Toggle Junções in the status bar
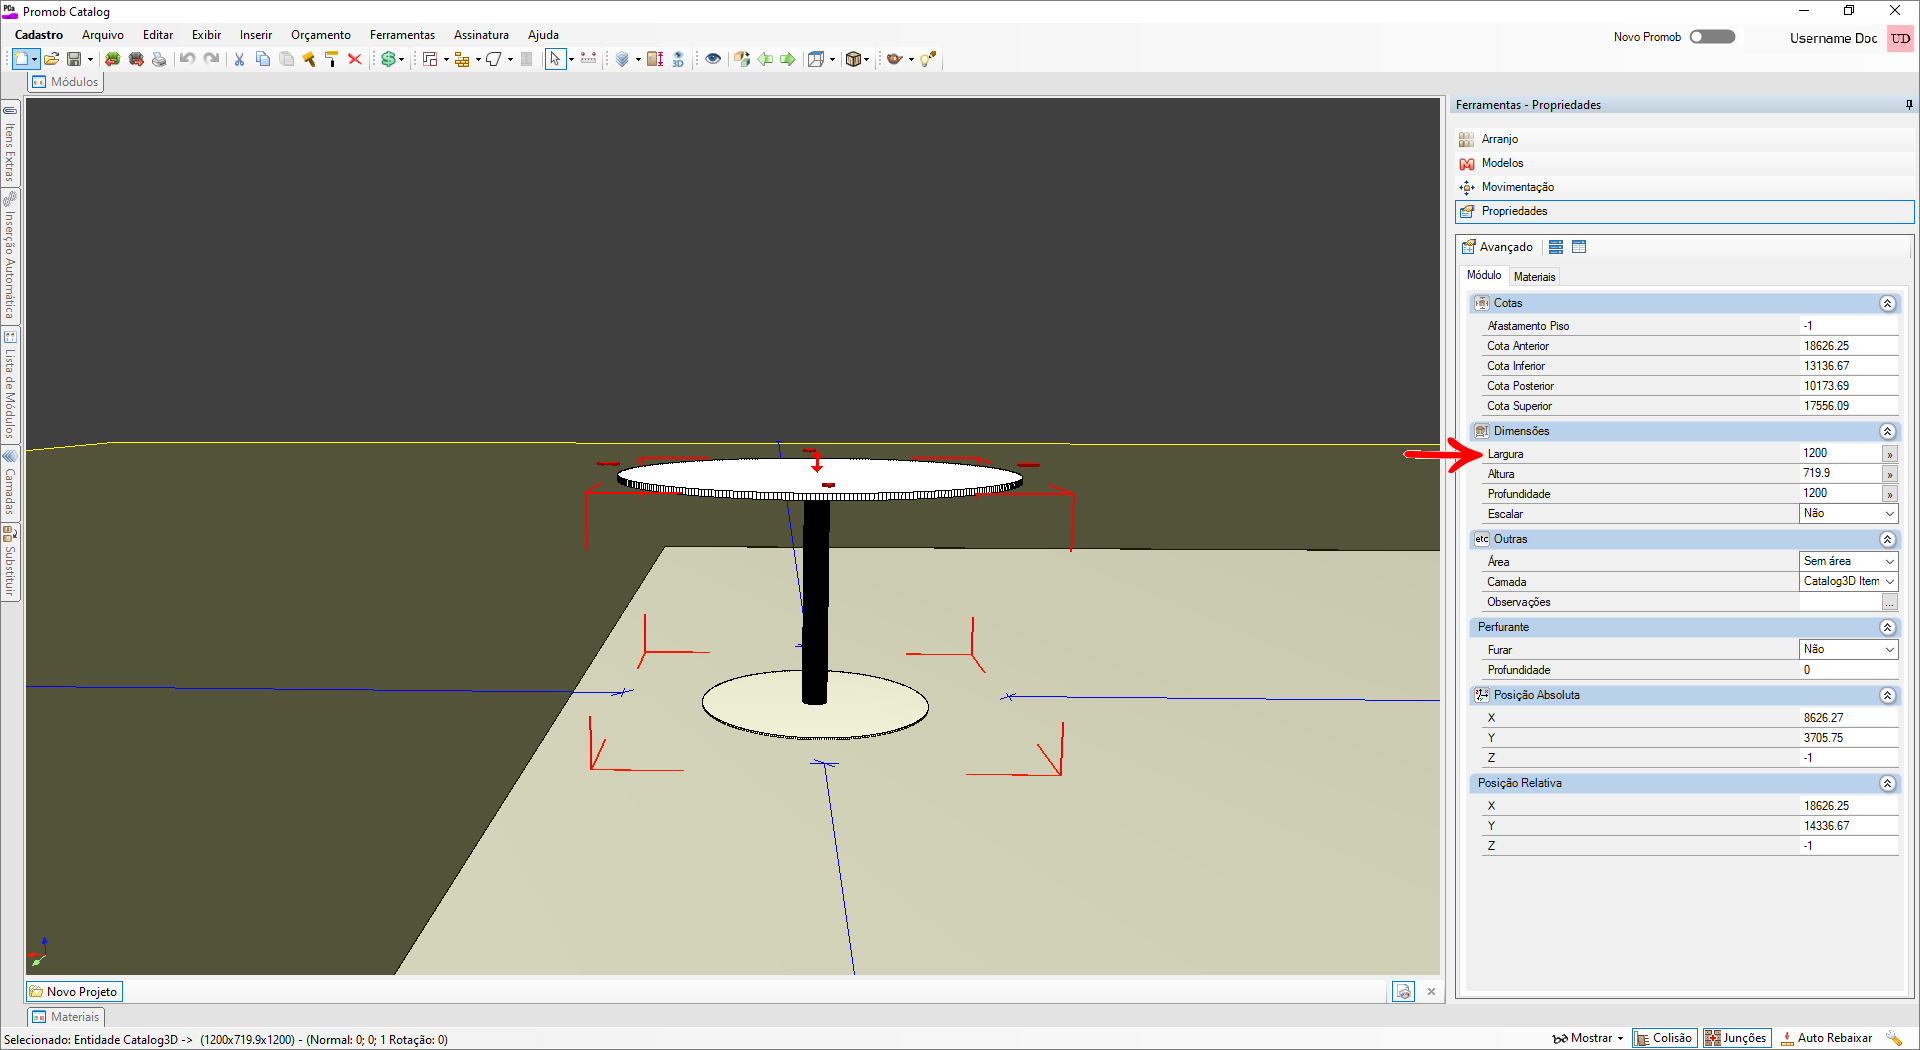This screenshot has width=1920, height=1050. coord(1737,1038)
